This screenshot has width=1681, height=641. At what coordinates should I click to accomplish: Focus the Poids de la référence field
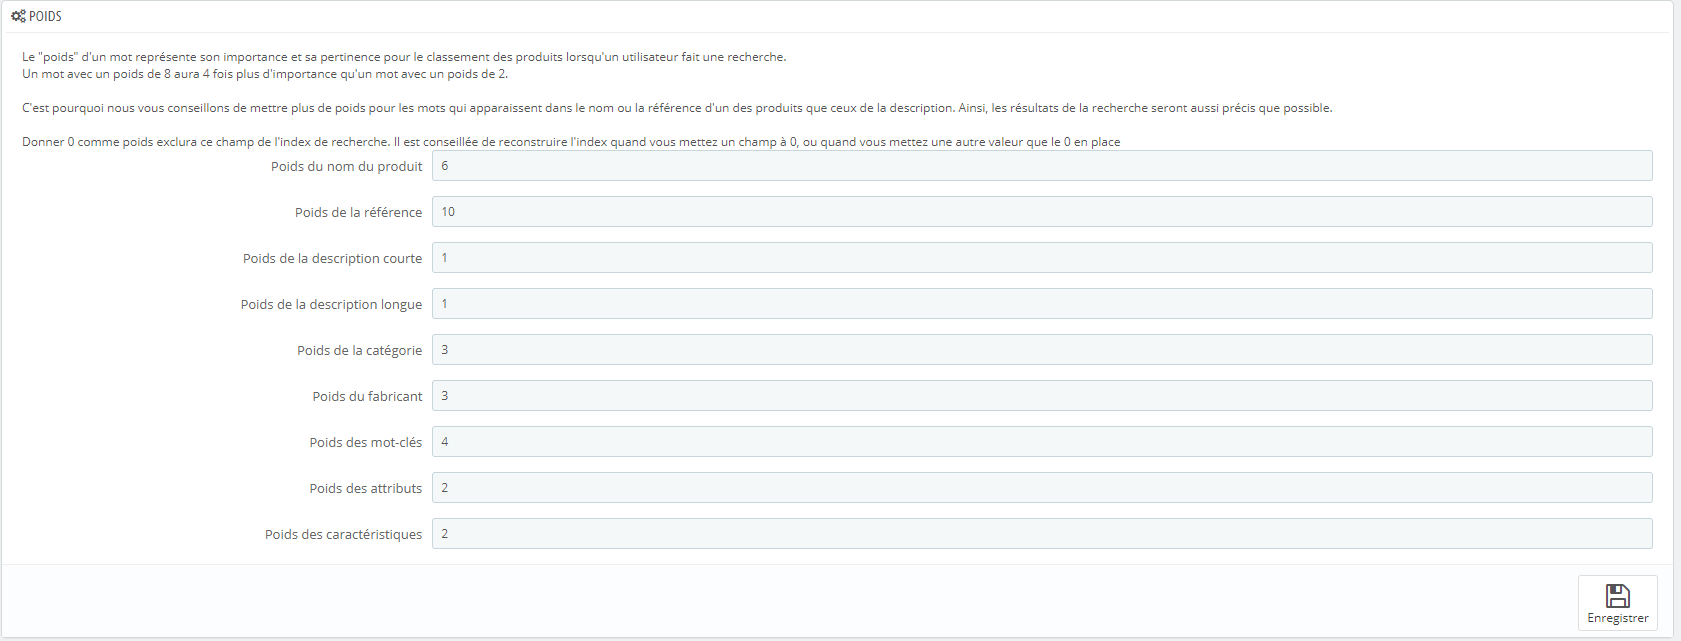pos(1042,212)
